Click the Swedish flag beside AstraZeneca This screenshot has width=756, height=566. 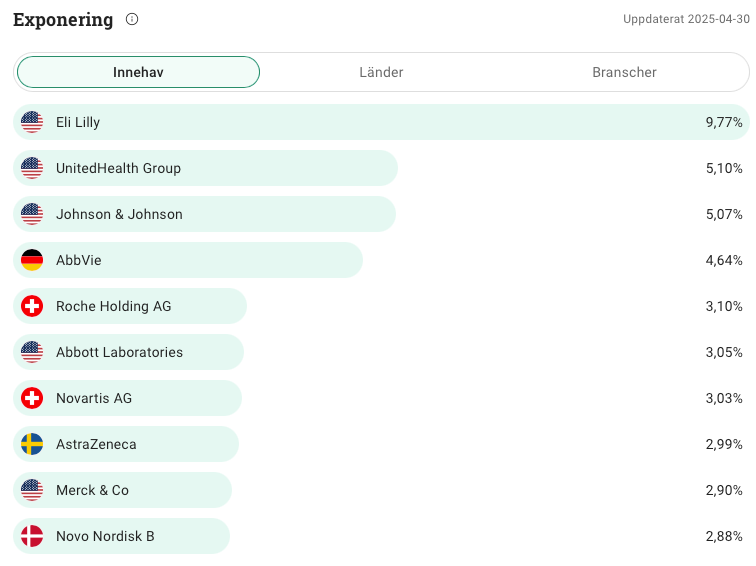[x=32, y=444]
